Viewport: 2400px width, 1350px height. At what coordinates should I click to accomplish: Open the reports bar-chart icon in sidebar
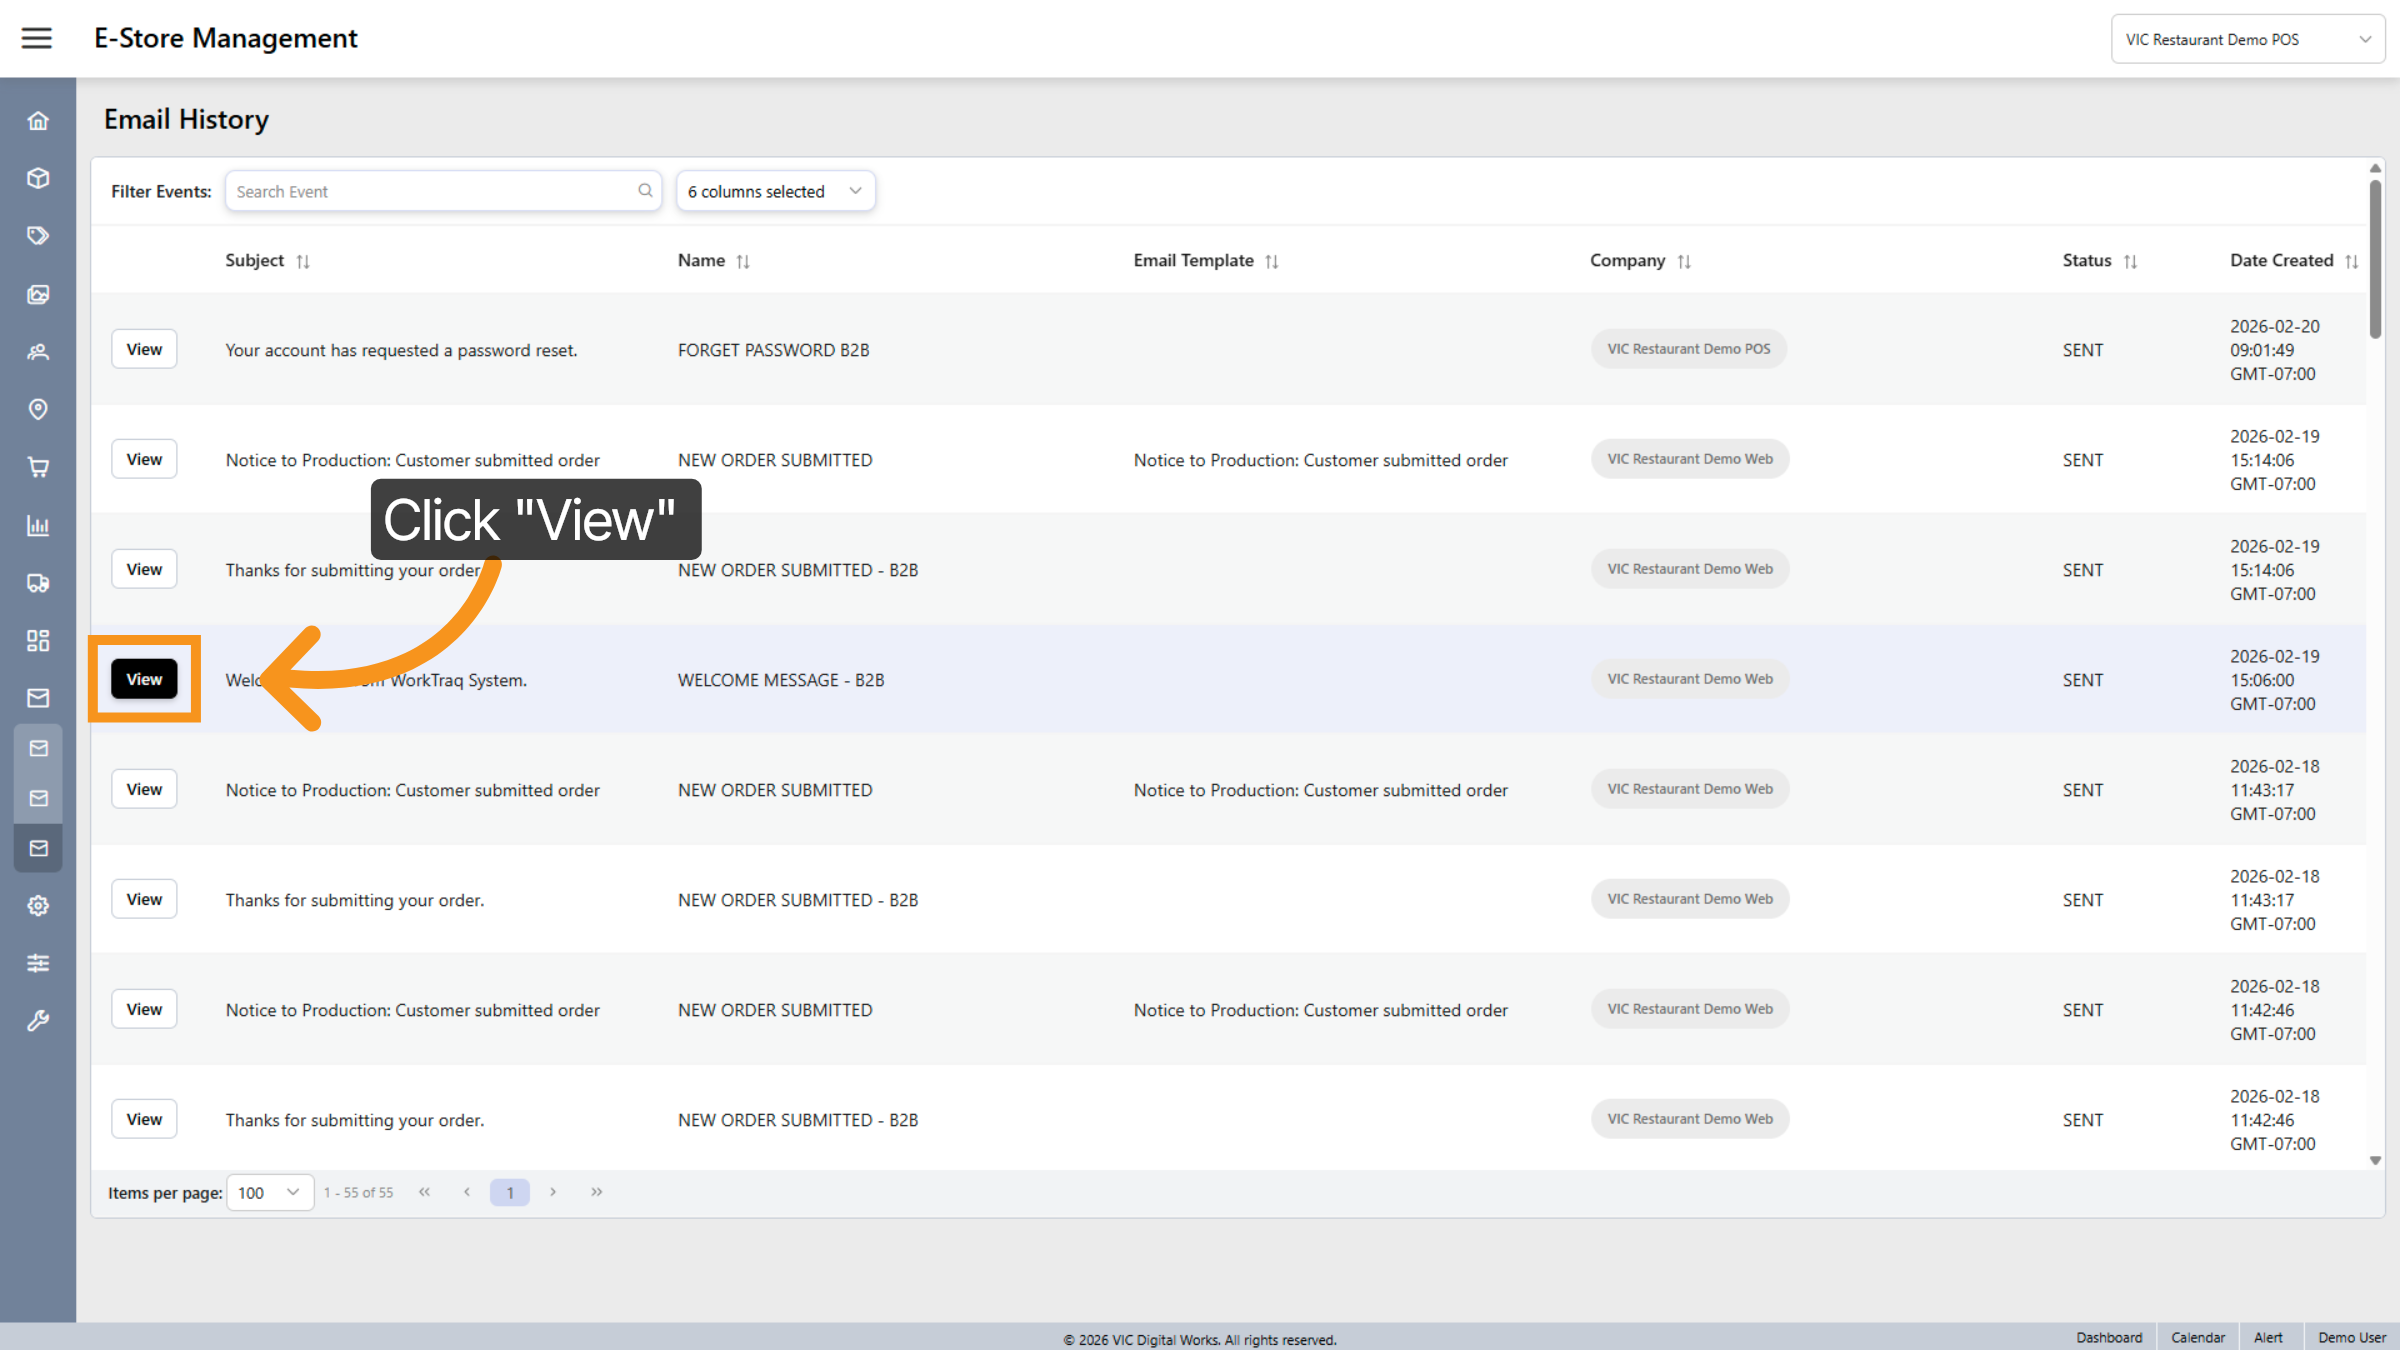tap(38, 525)
